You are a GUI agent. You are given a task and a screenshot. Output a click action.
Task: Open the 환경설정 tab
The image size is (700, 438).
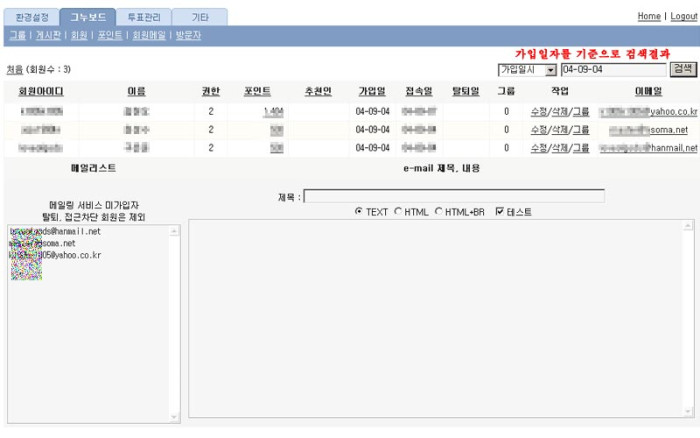point(31,17)
